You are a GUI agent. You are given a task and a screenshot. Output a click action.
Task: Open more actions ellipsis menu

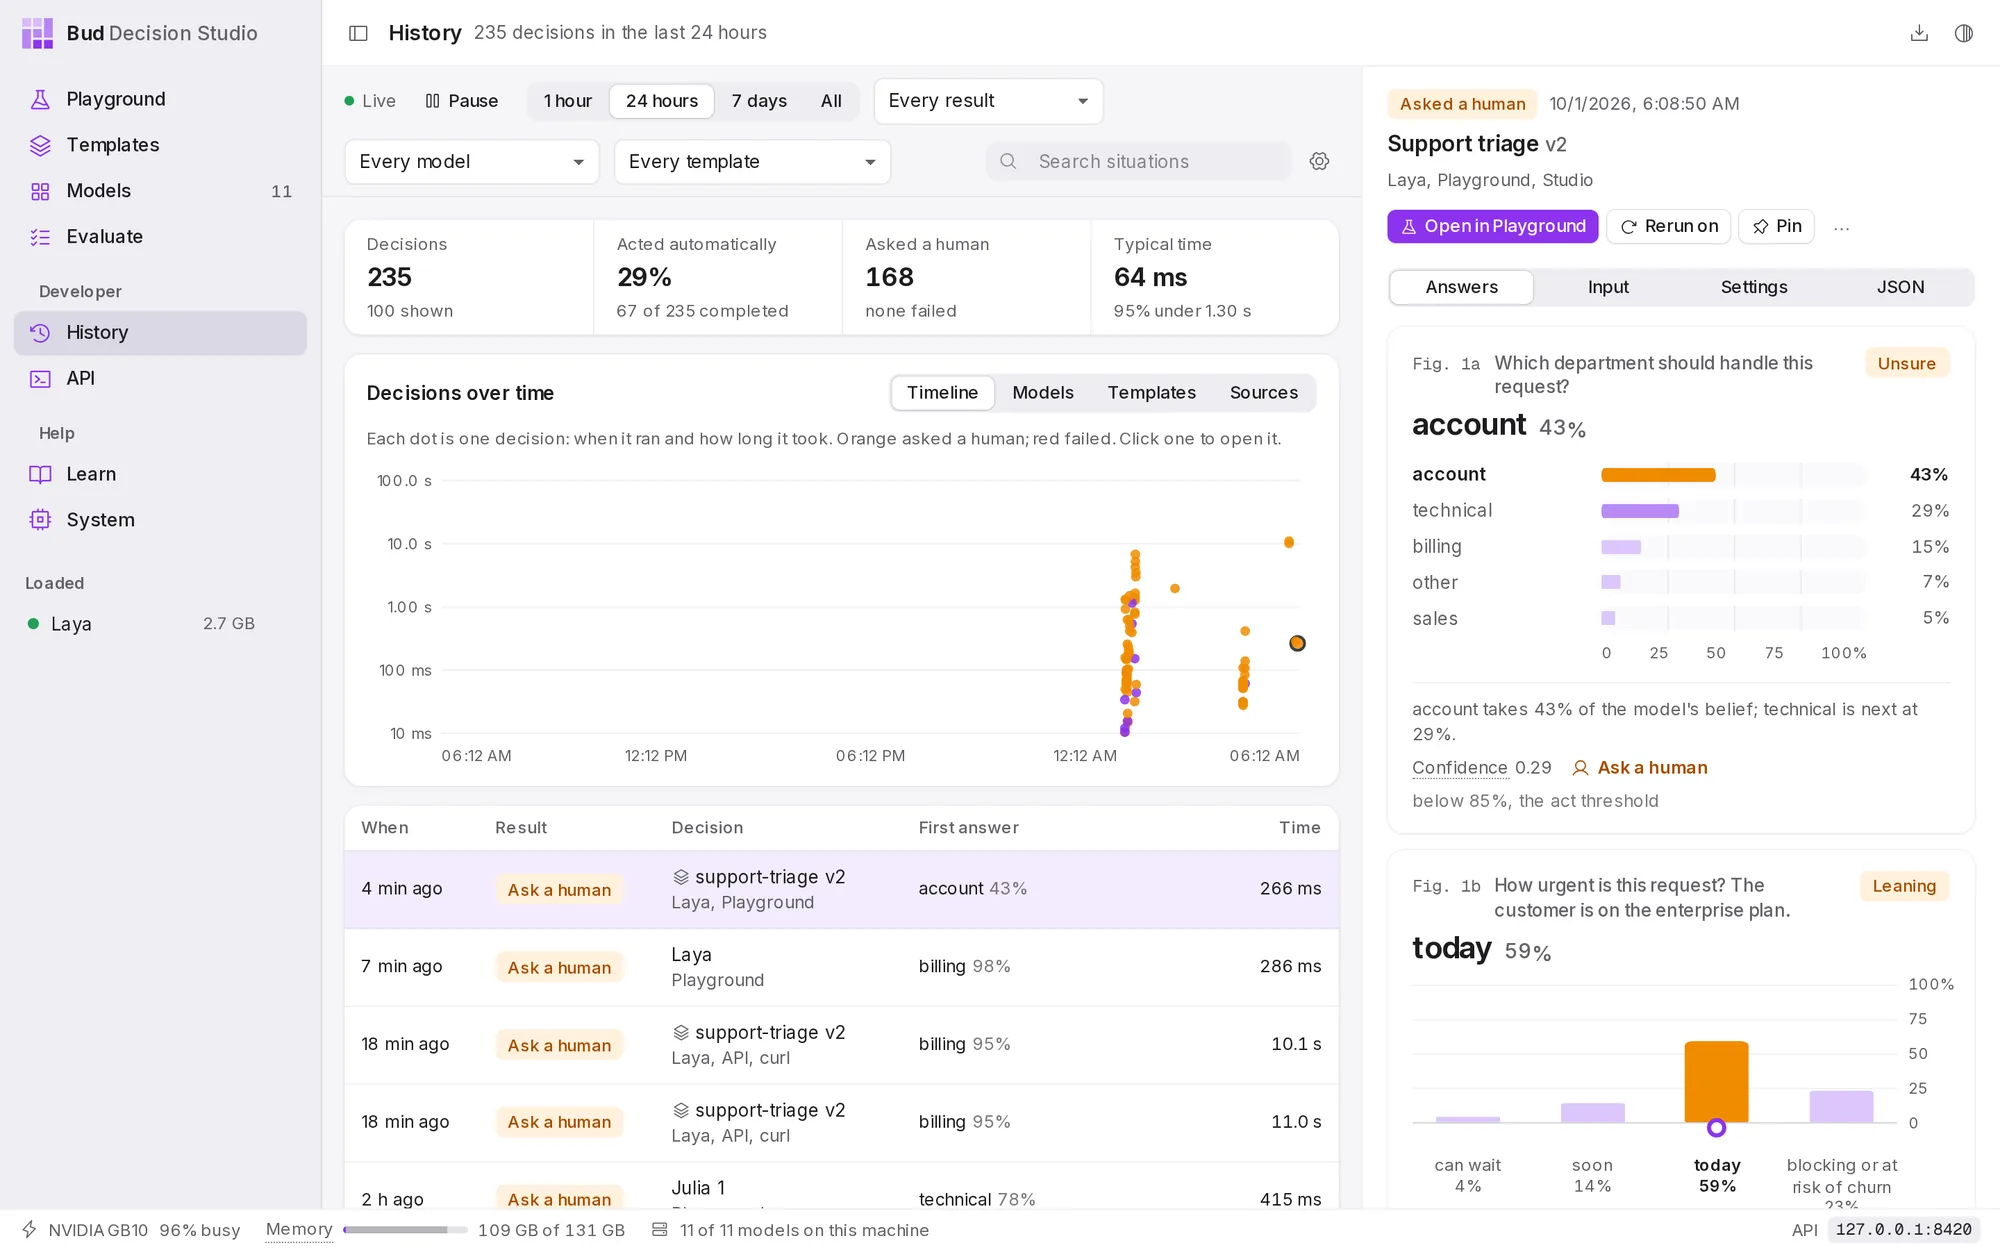[x=1841, y=227]
